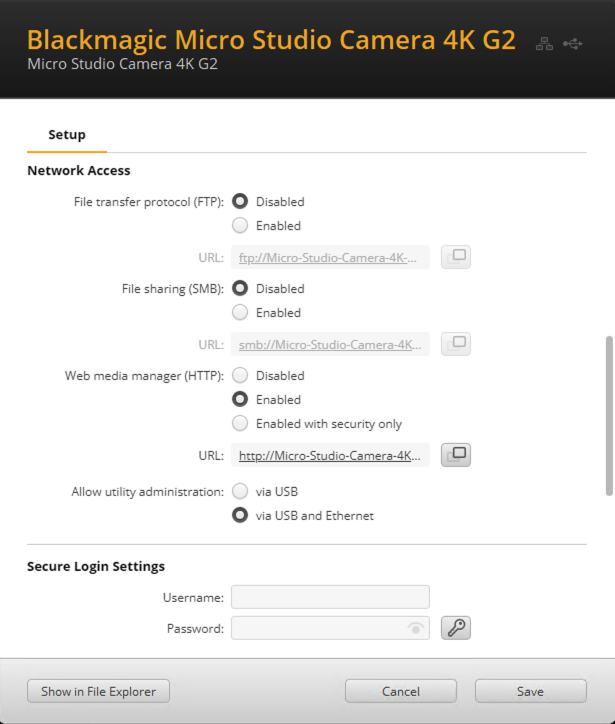Viewport: 615px width, 724px height.
Task: Select Enabled for Web media manager (HTTP)
Action: [240, 399]
